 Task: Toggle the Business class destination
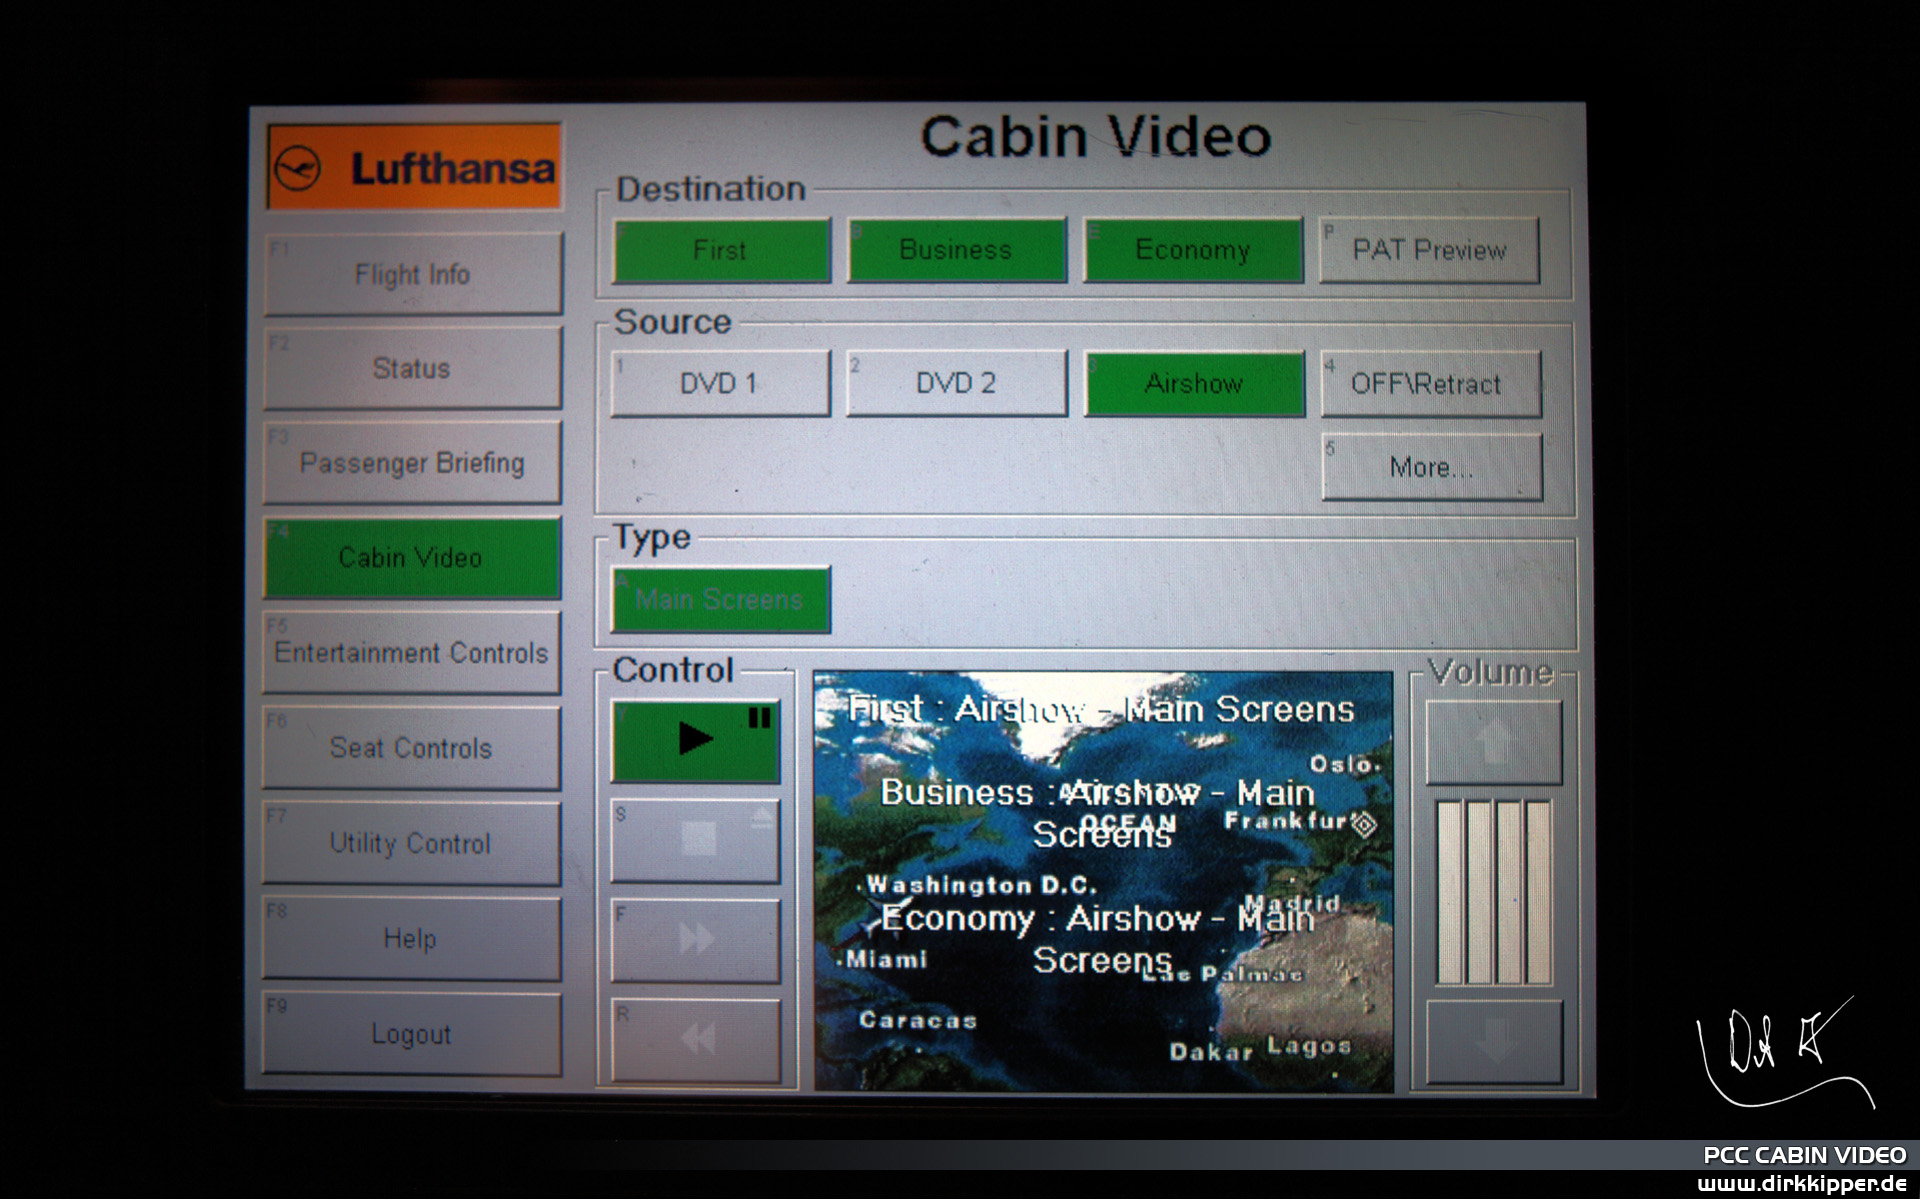click(x=956, y=250)
